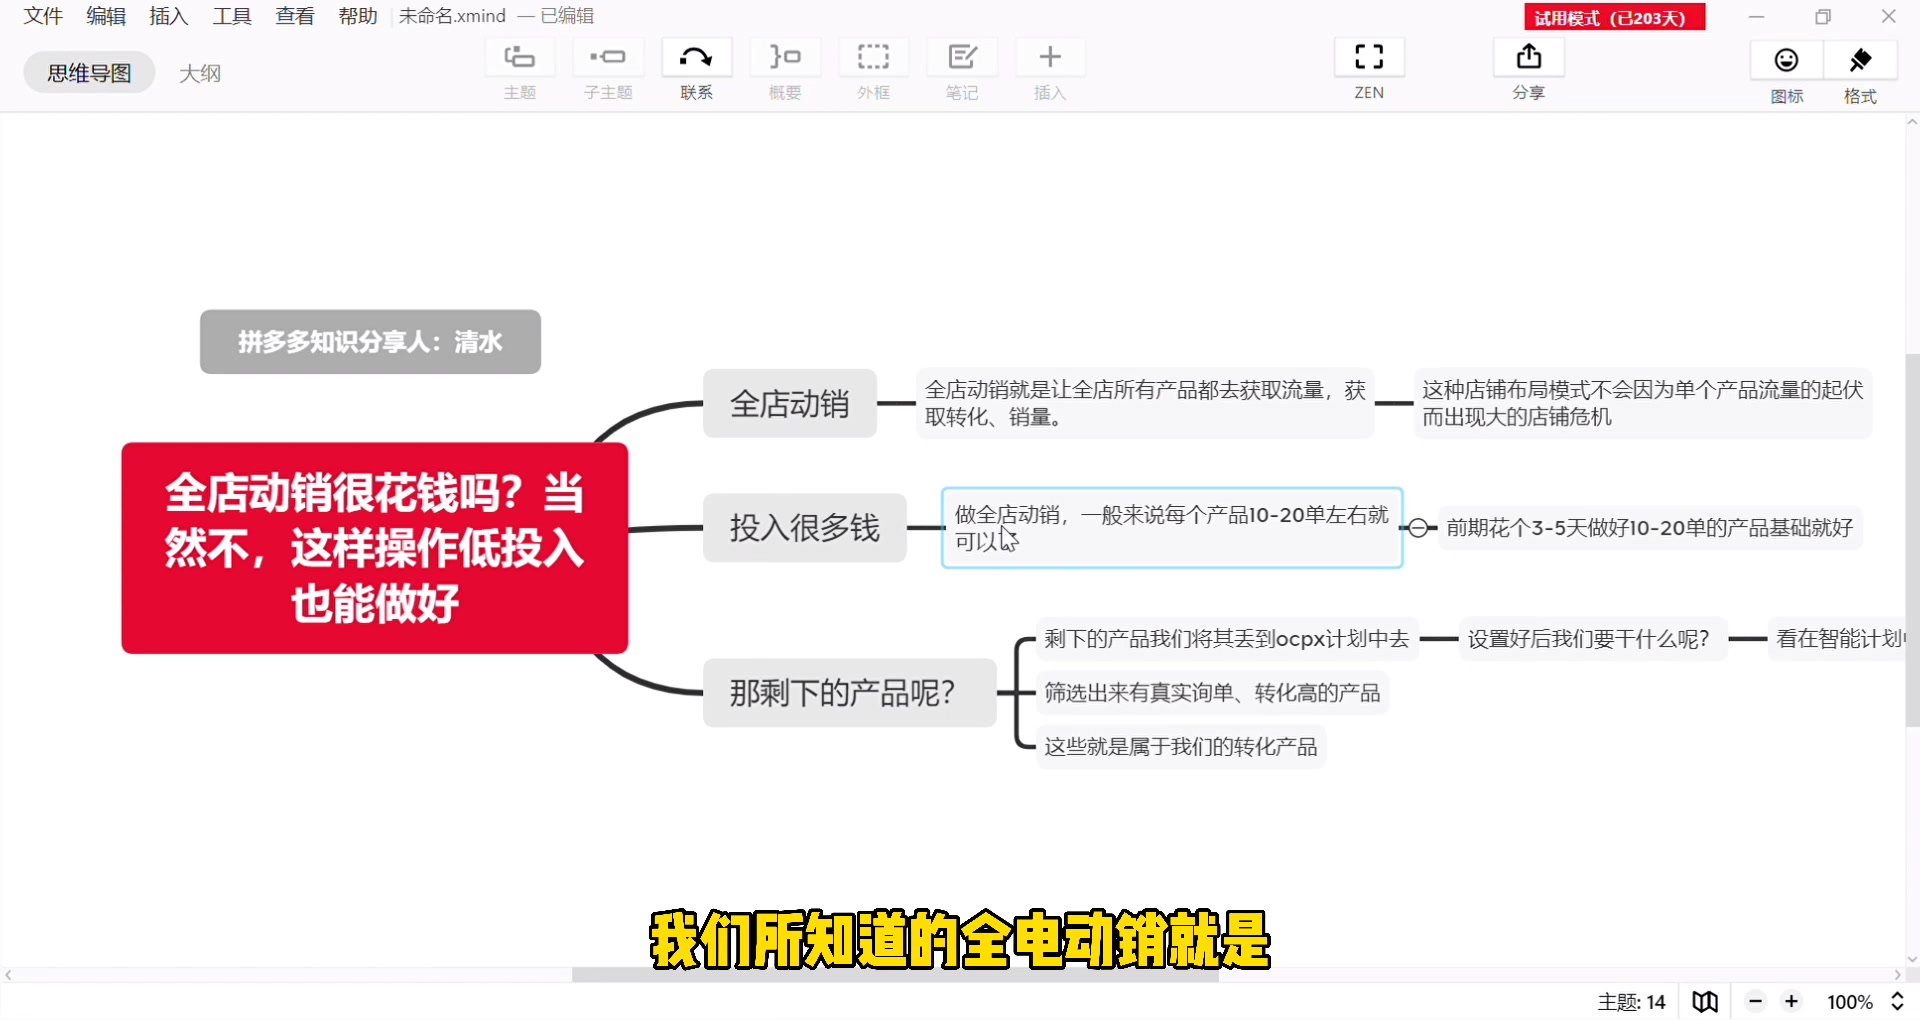Open the 笔记 (Notes) tool

tap(962, 57)
